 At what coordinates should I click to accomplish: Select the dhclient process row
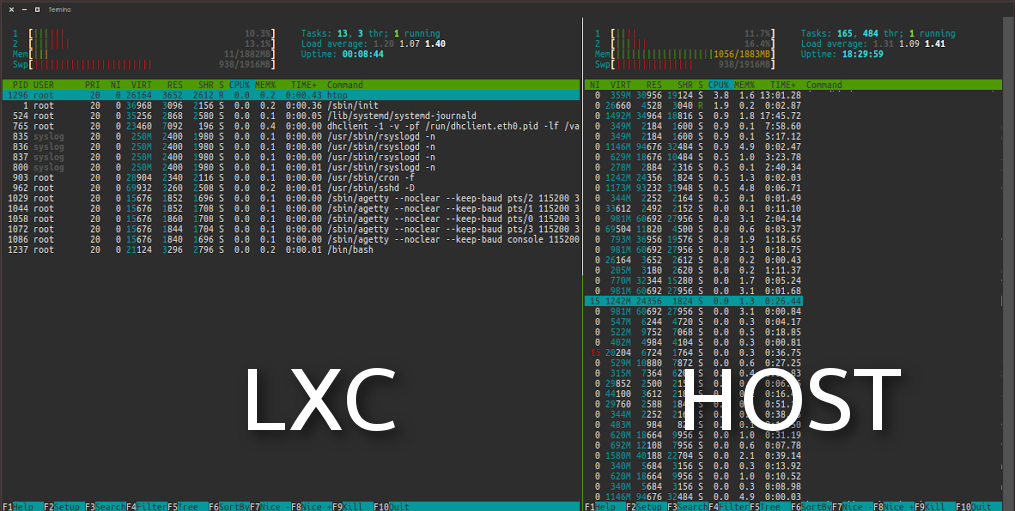point(291,126)
